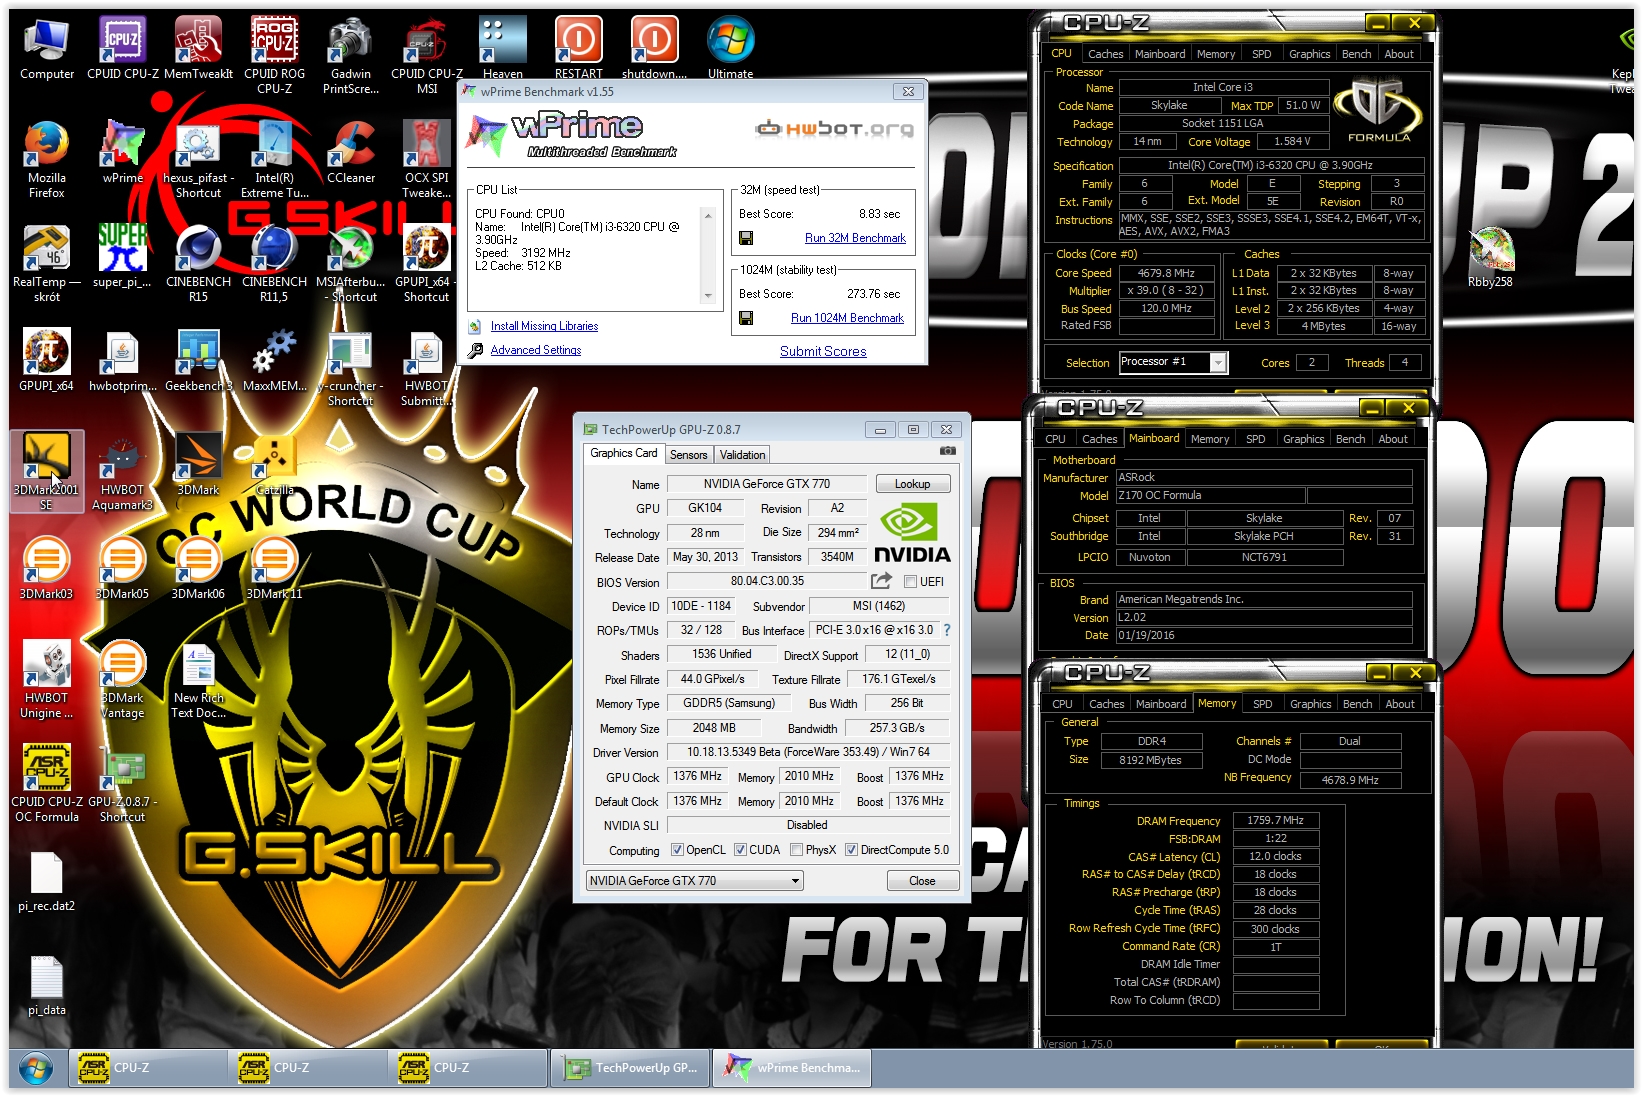
Task: Click the Close button in GPU-Z
Action: click(x=922, y=881)
